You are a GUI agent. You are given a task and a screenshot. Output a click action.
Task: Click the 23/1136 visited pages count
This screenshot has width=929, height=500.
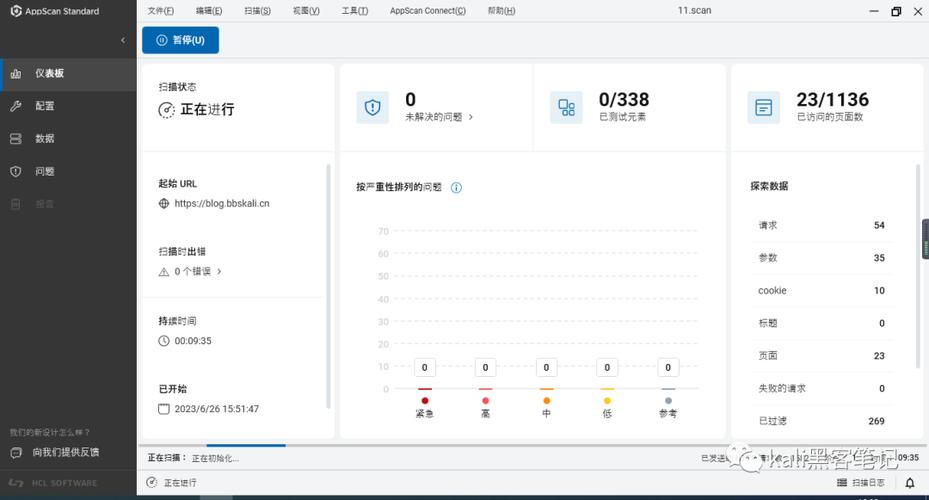832,100
